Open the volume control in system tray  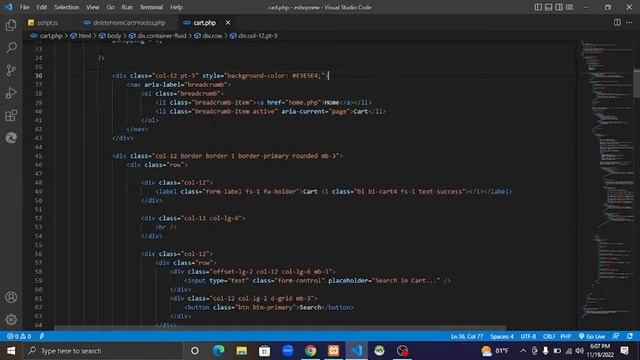point(580,351)
